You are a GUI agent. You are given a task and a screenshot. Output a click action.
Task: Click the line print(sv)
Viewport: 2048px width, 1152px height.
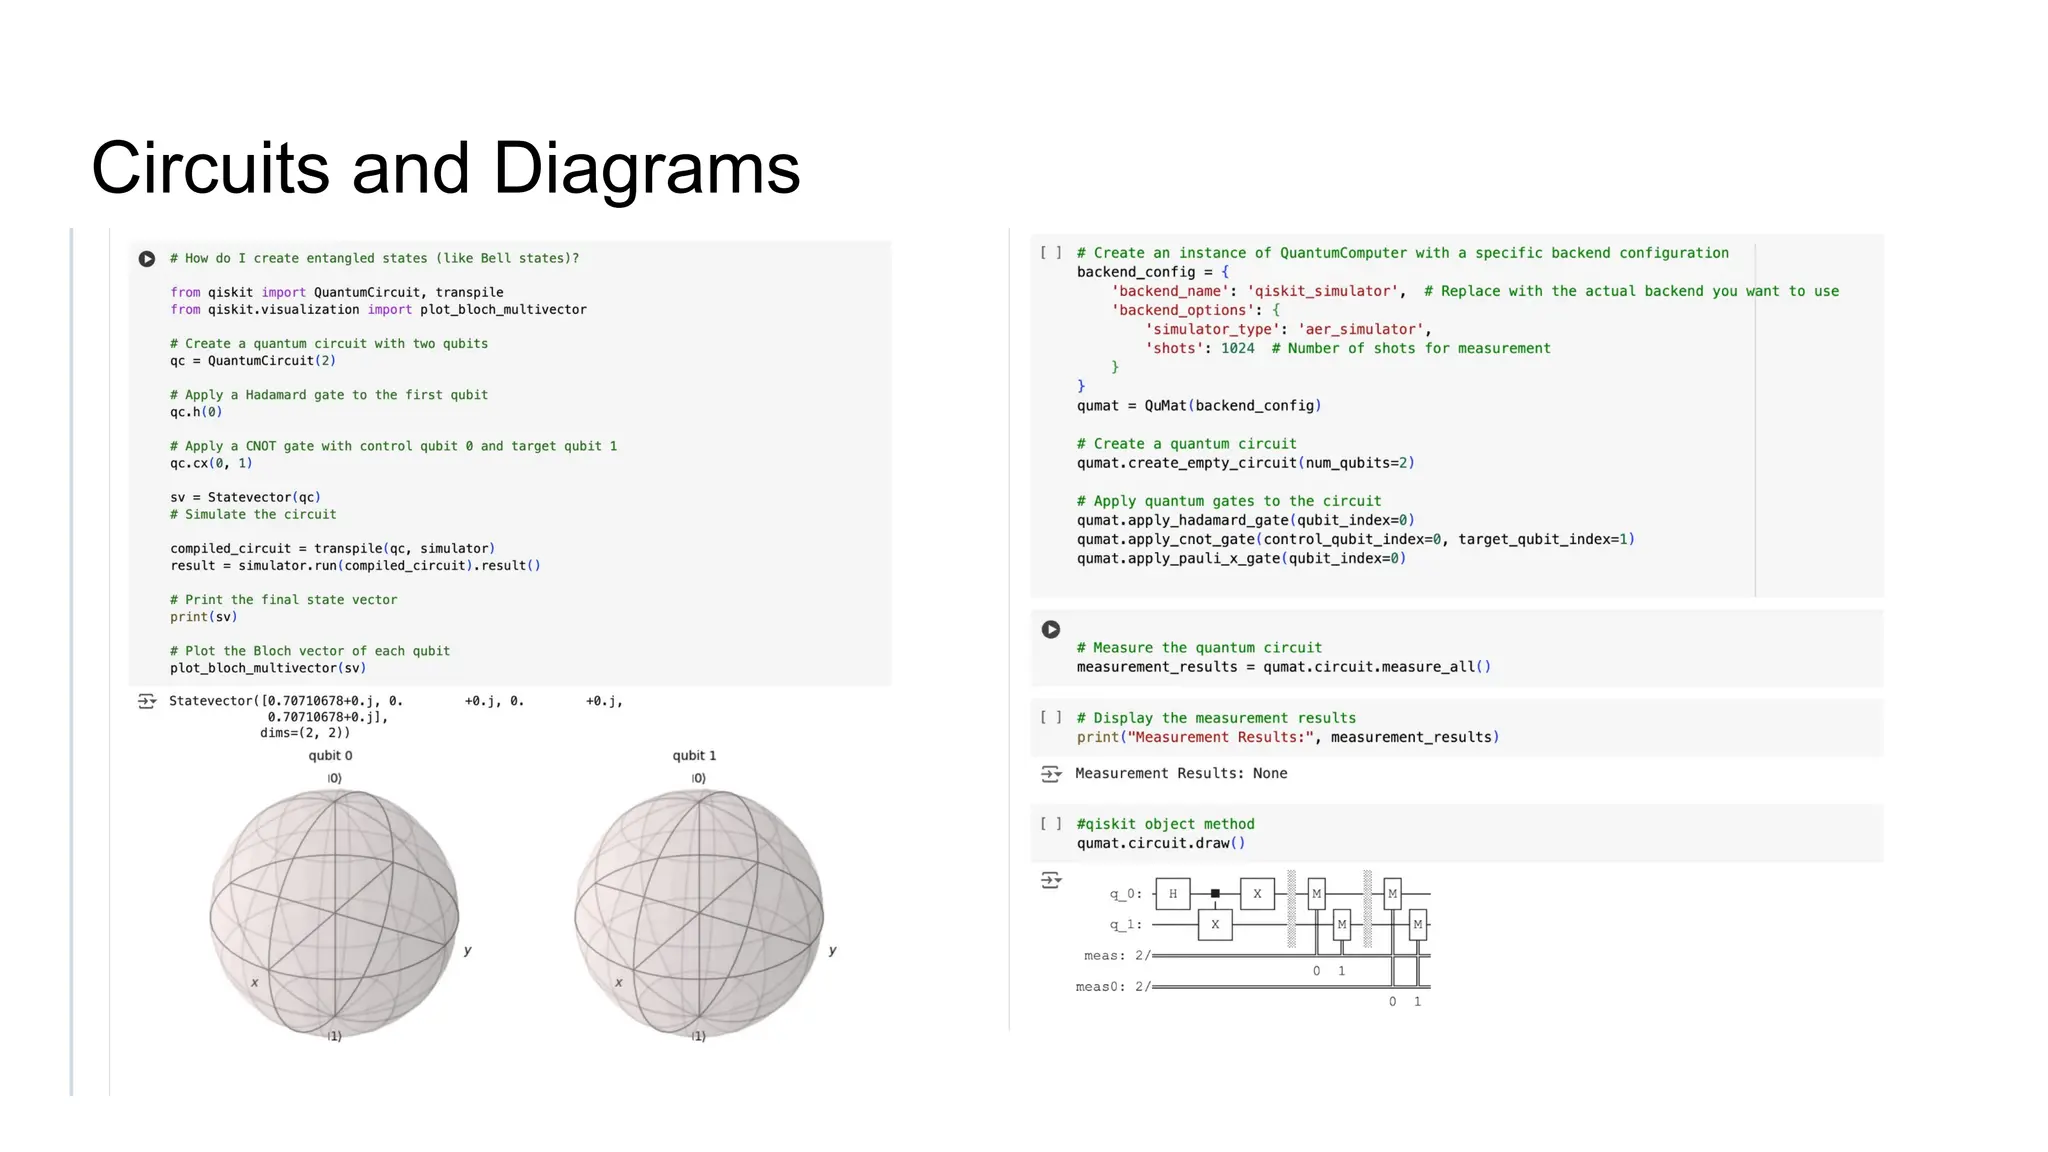204,617
